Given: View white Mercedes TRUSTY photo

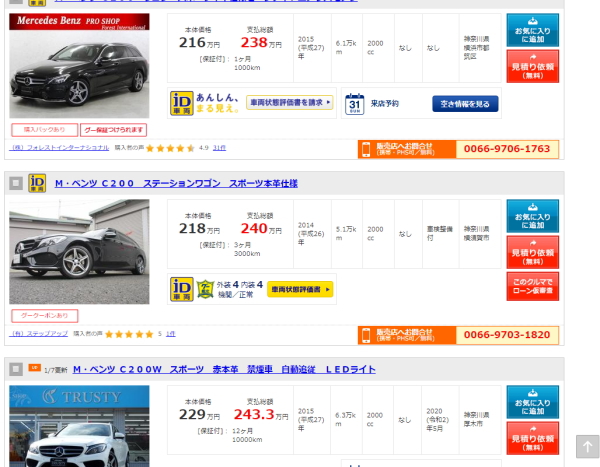Looking at the screenshot, I should (79, 426).
